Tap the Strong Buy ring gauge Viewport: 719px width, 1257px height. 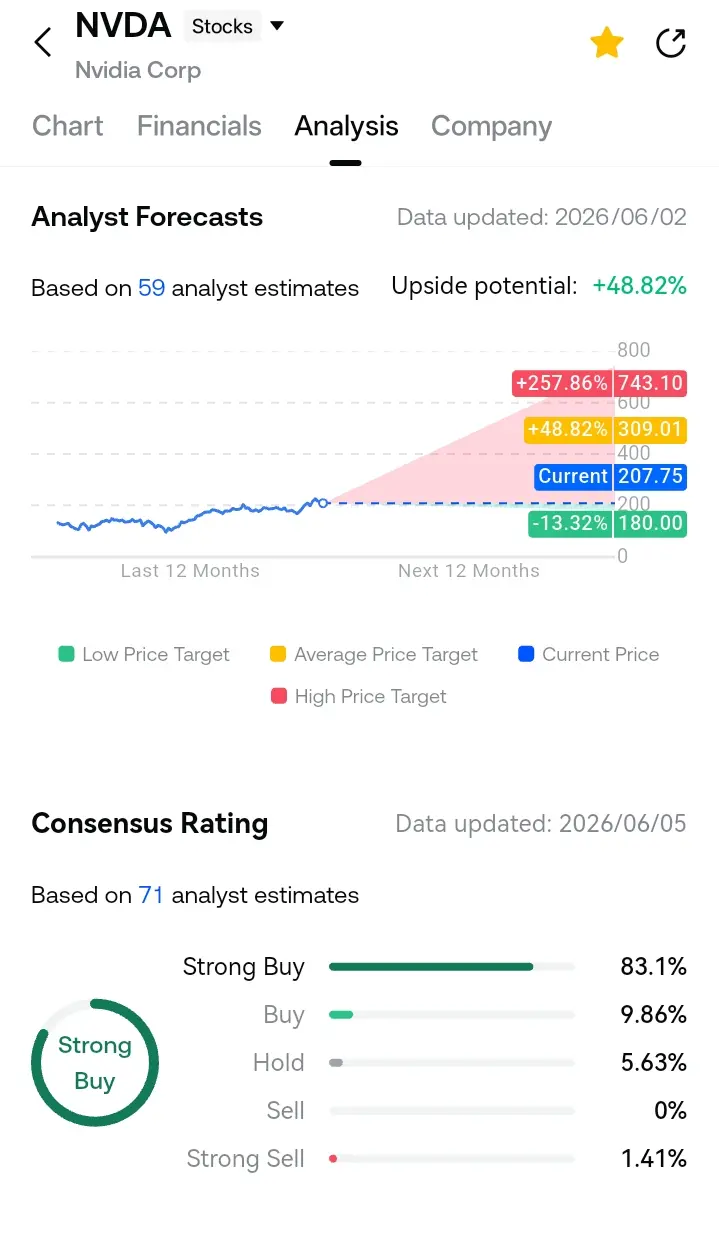(95, 1063)
